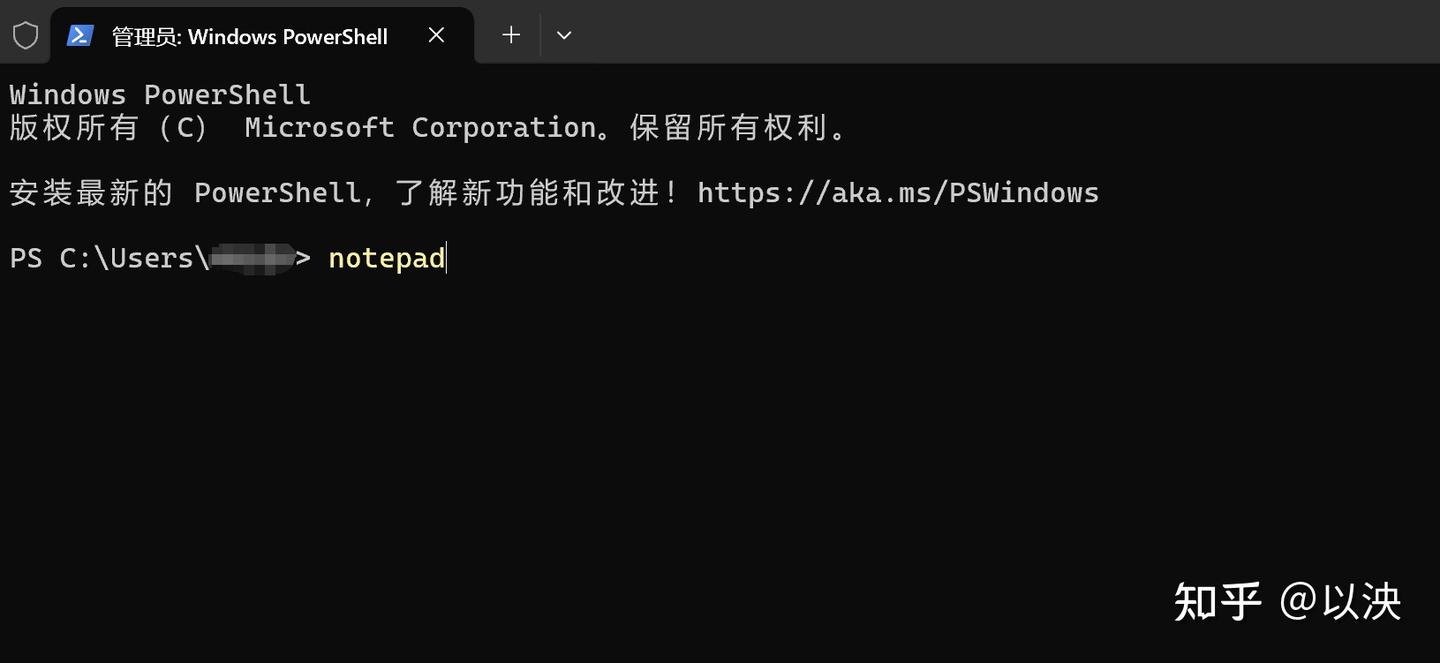Click the close icon on the active tab

[x=436, y=35]
